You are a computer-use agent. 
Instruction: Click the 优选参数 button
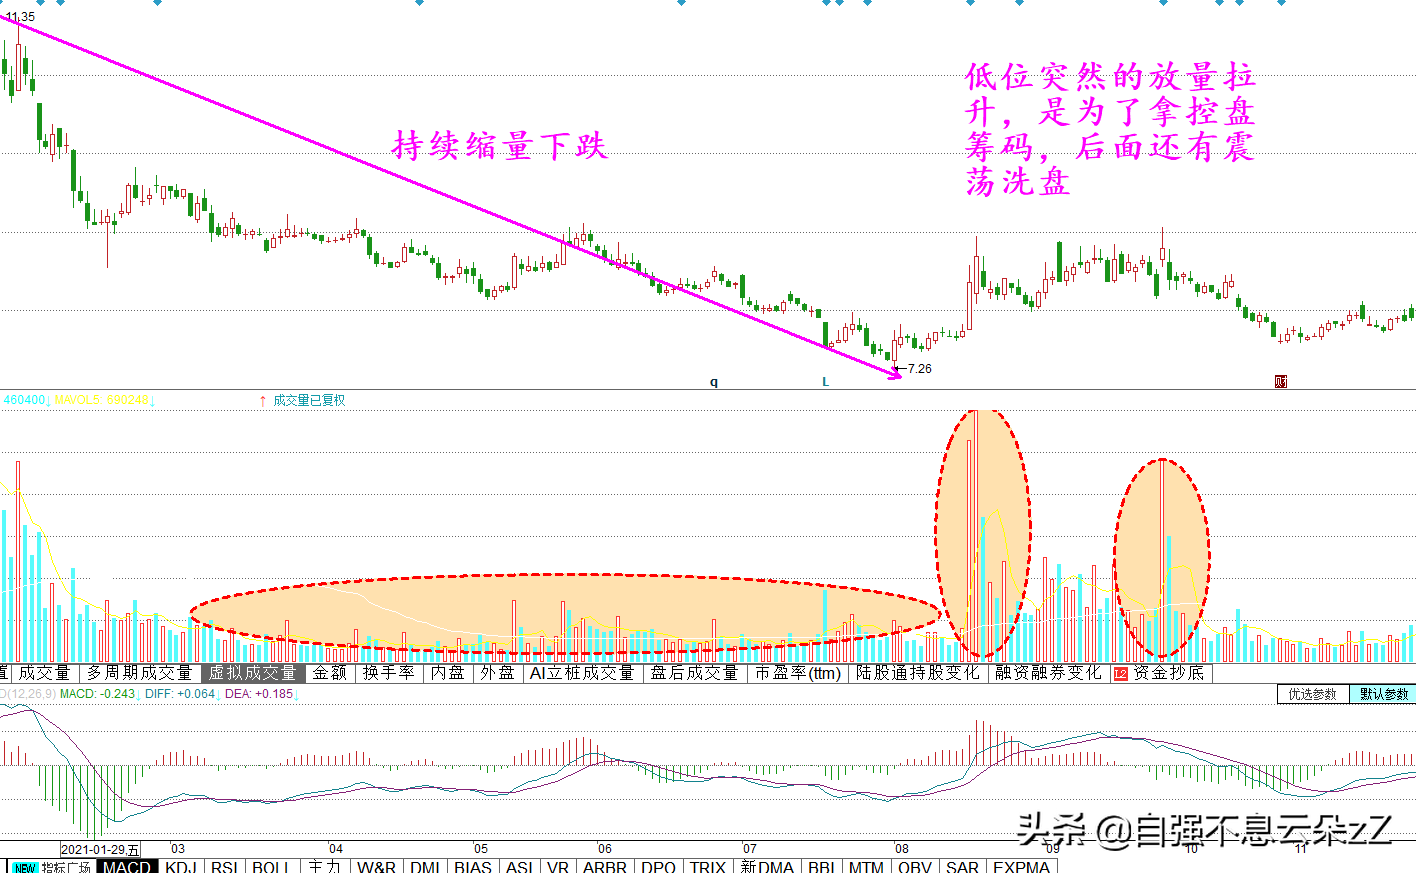point(1312,694)
